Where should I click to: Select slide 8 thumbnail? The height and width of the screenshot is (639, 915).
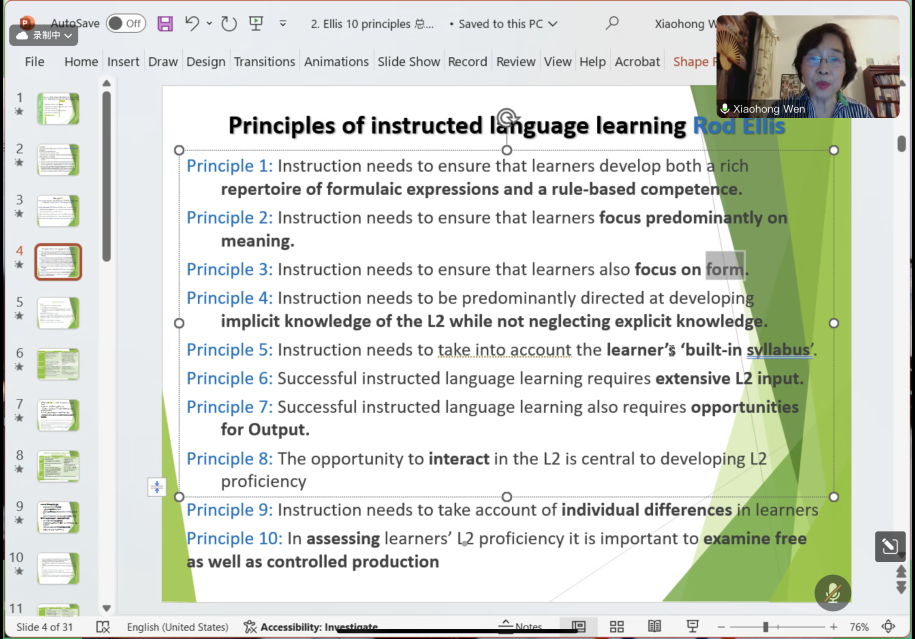click(58, 466)
